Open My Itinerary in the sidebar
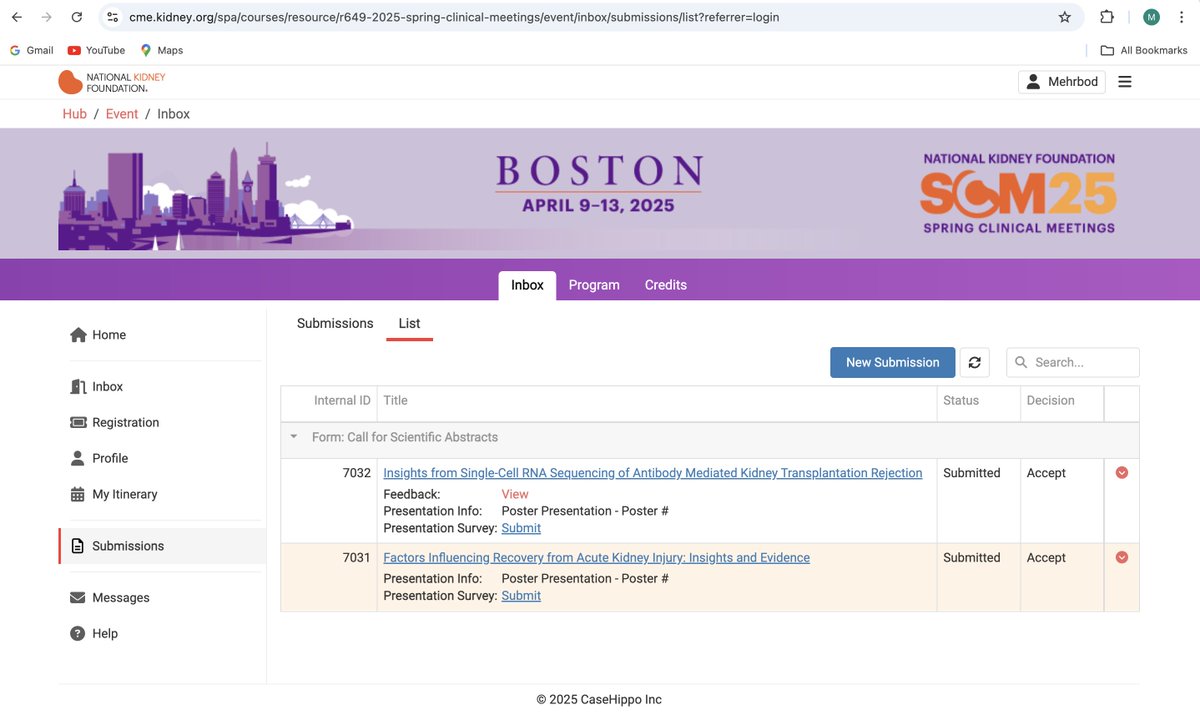 (114, 494)
